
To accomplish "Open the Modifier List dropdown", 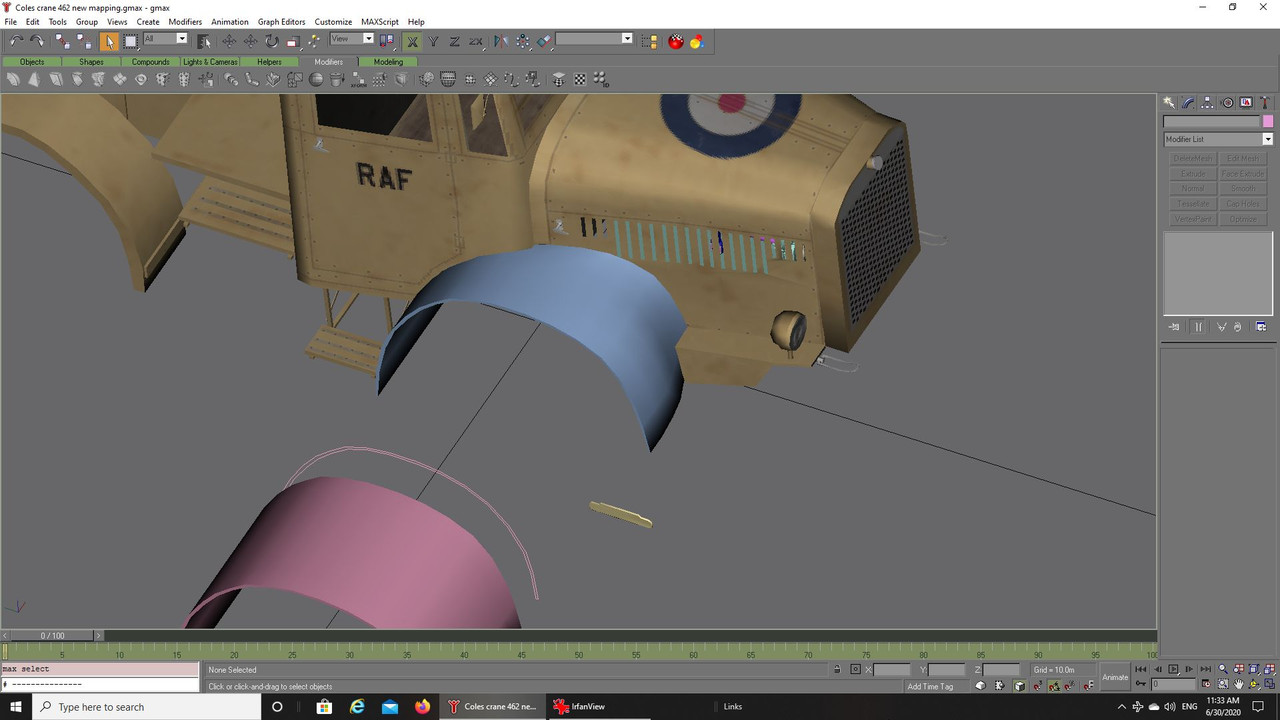I will (1217, 139).
